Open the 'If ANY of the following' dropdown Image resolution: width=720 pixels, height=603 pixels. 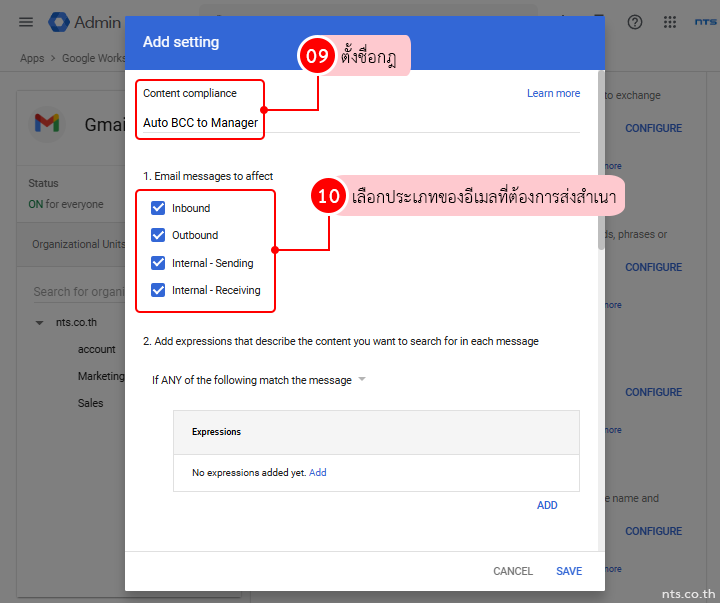tap(259, 380)
